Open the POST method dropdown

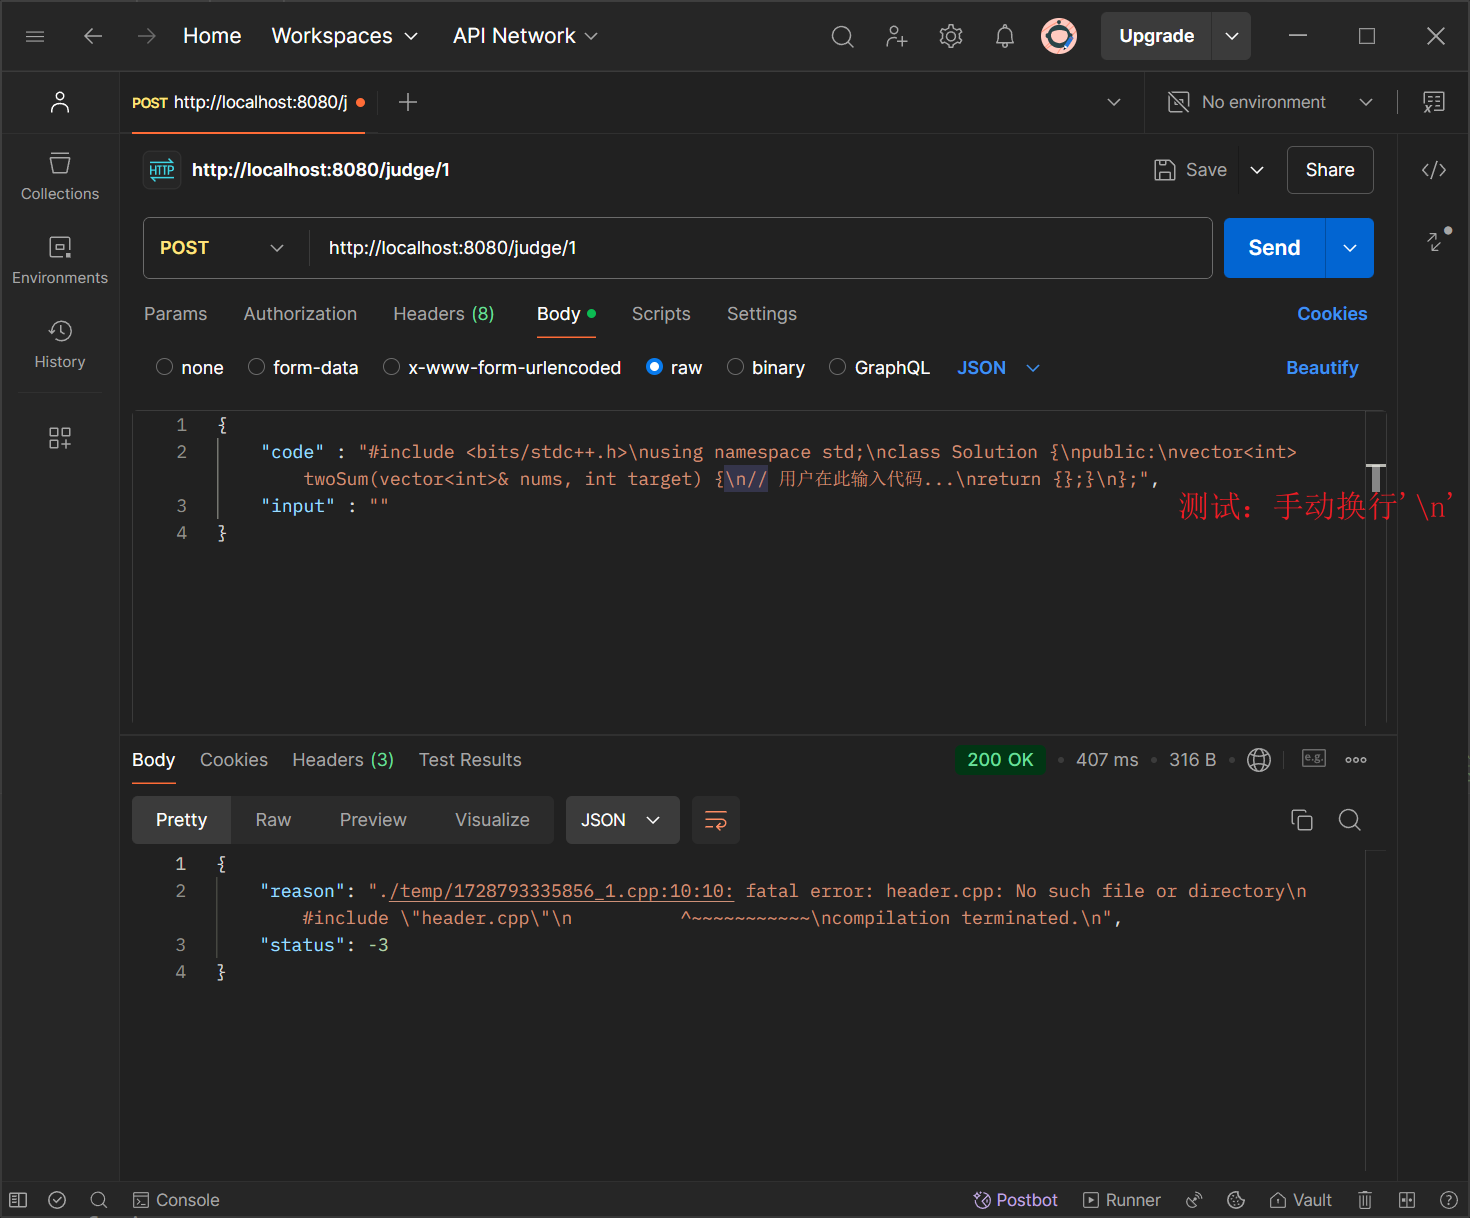(x=222, y=248)
